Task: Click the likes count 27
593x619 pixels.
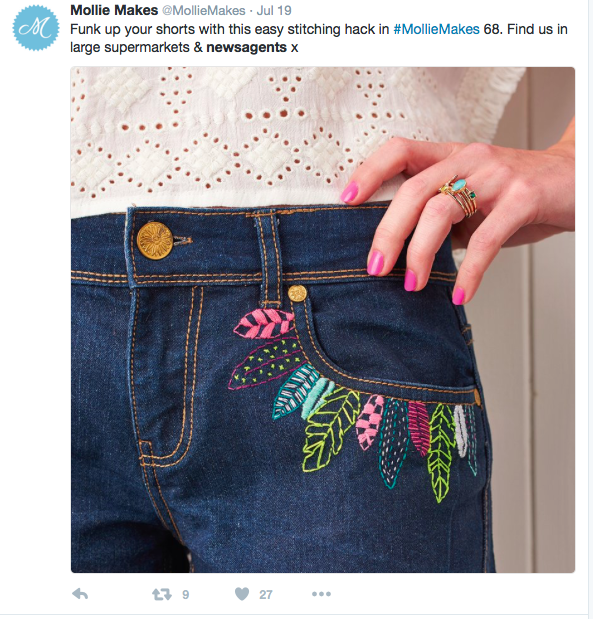Action: pyautogui.click(x=266, y=595)
